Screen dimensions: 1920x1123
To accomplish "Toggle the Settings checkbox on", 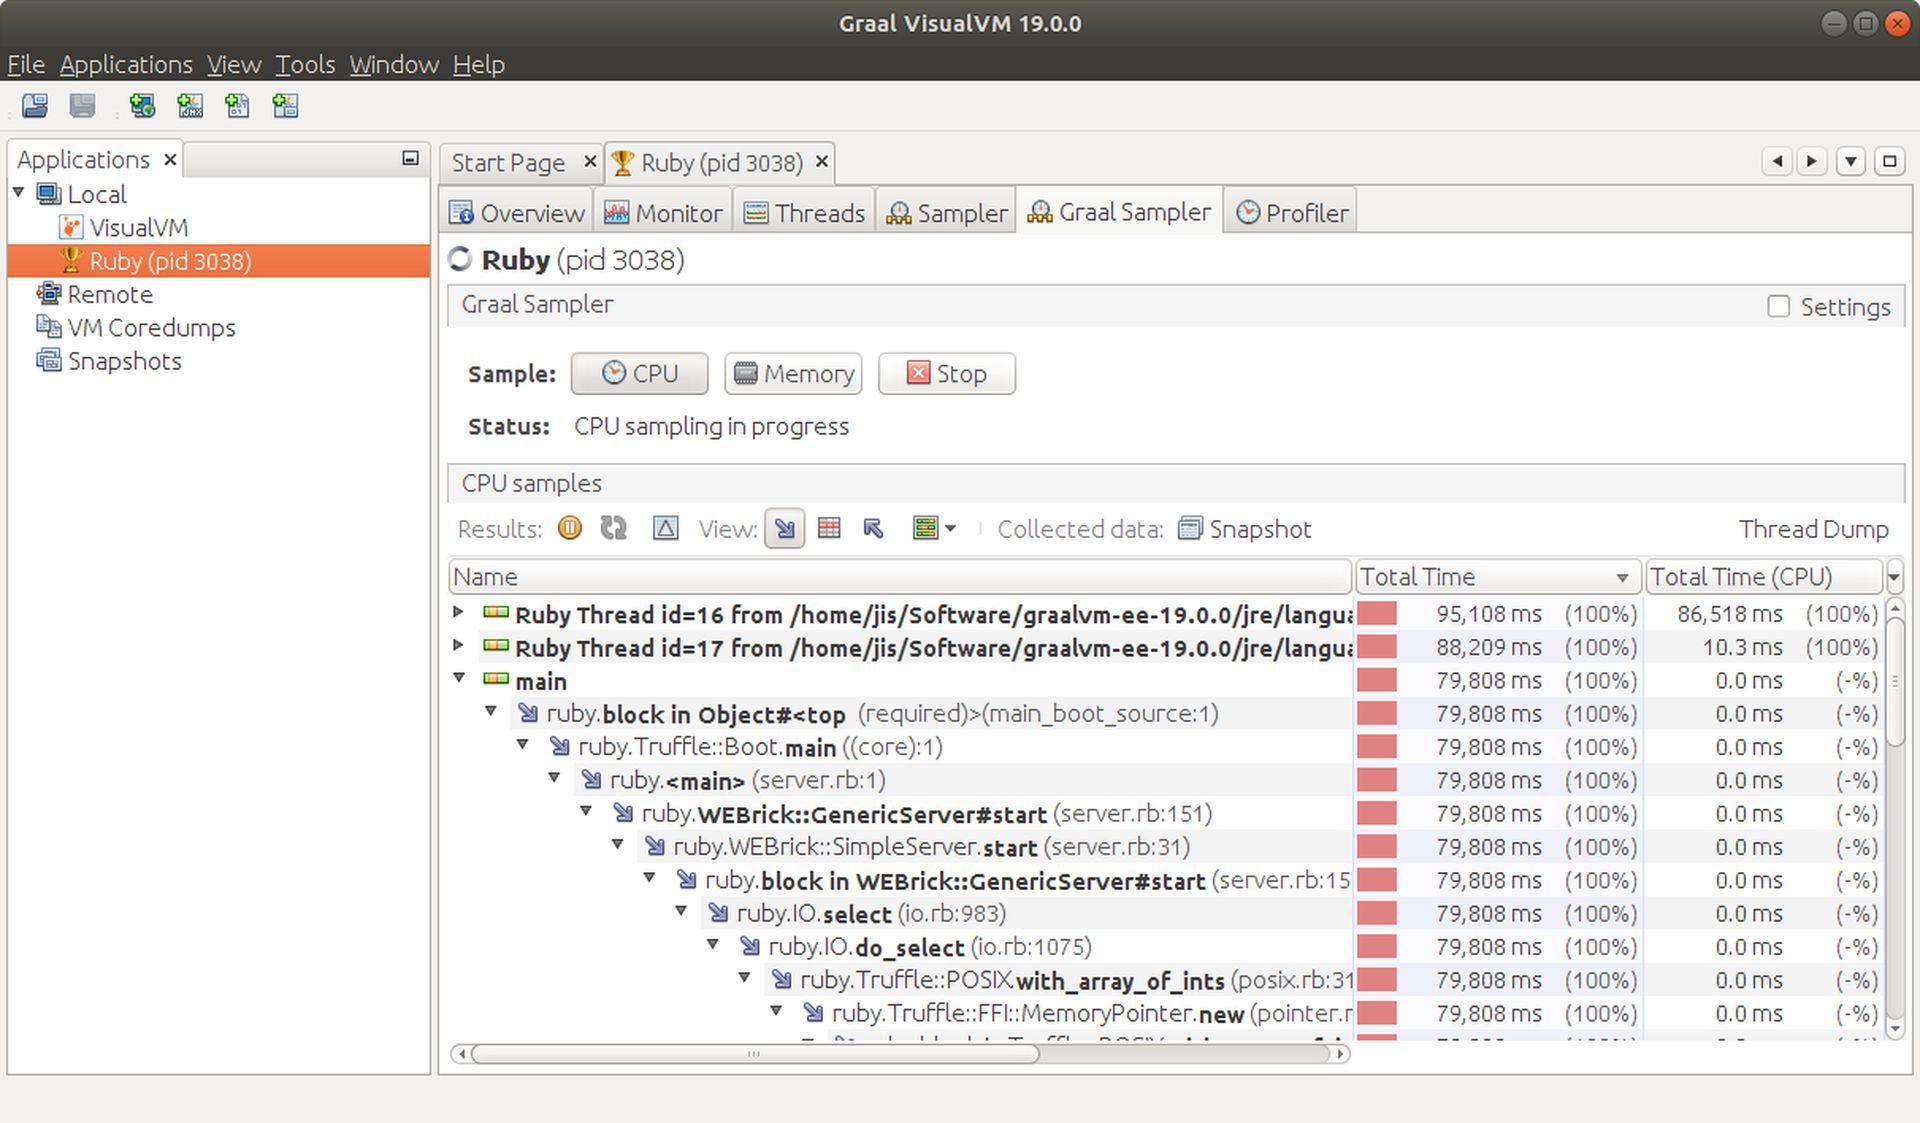I will (1780, 306).
